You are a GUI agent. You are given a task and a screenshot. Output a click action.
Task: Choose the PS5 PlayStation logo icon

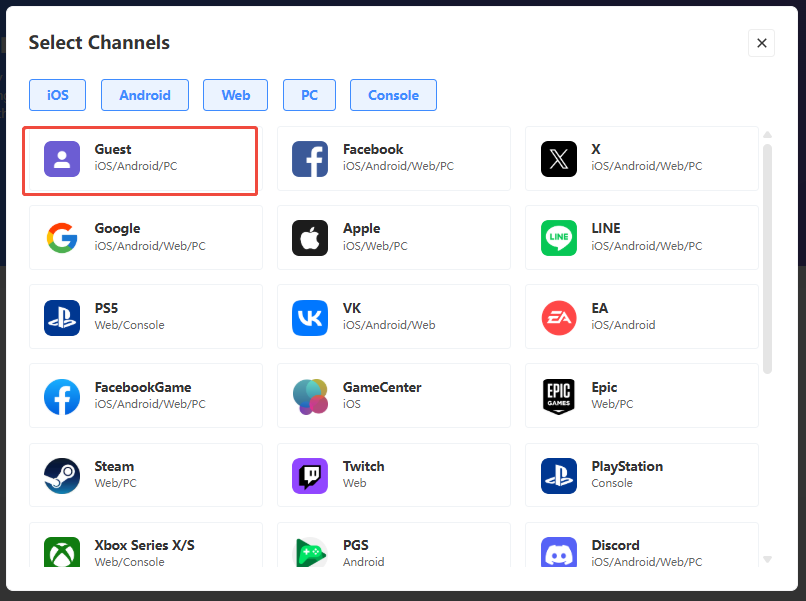pyautogui.click(x=62, y=318)
